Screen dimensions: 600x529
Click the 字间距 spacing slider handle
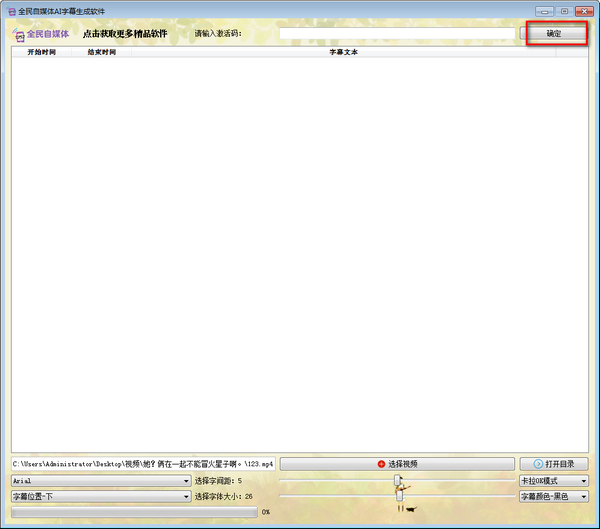coord(397,481)
